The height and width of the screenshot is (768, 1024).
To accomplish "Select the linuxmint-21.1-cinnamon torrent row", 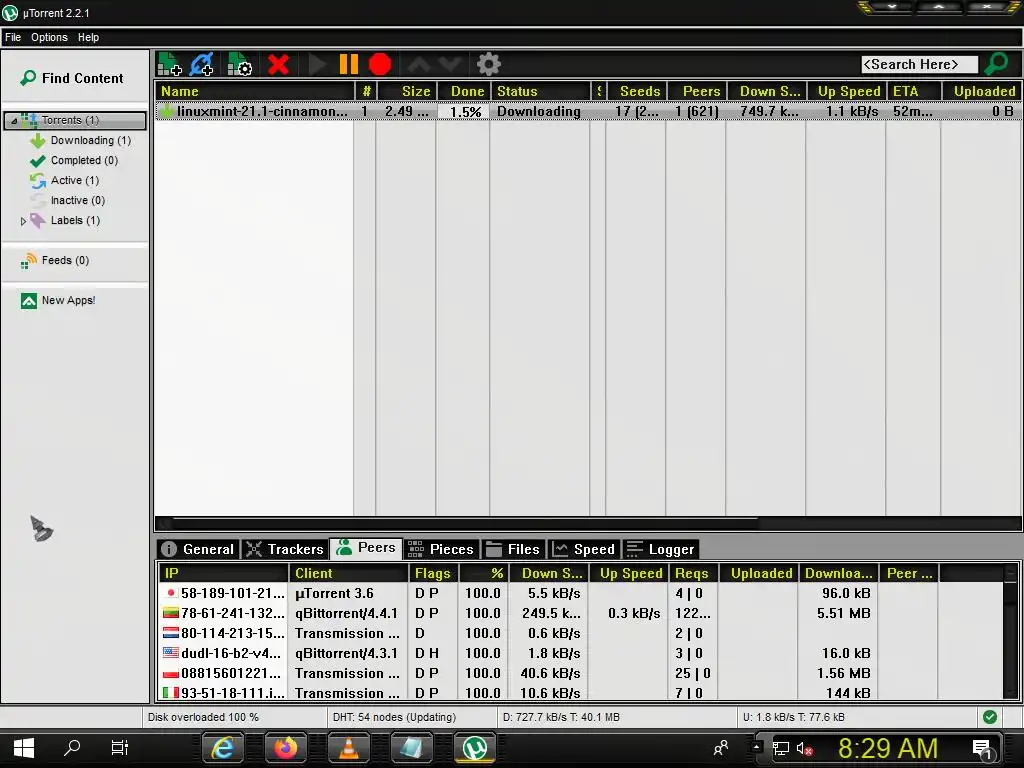I will point(588,112).
